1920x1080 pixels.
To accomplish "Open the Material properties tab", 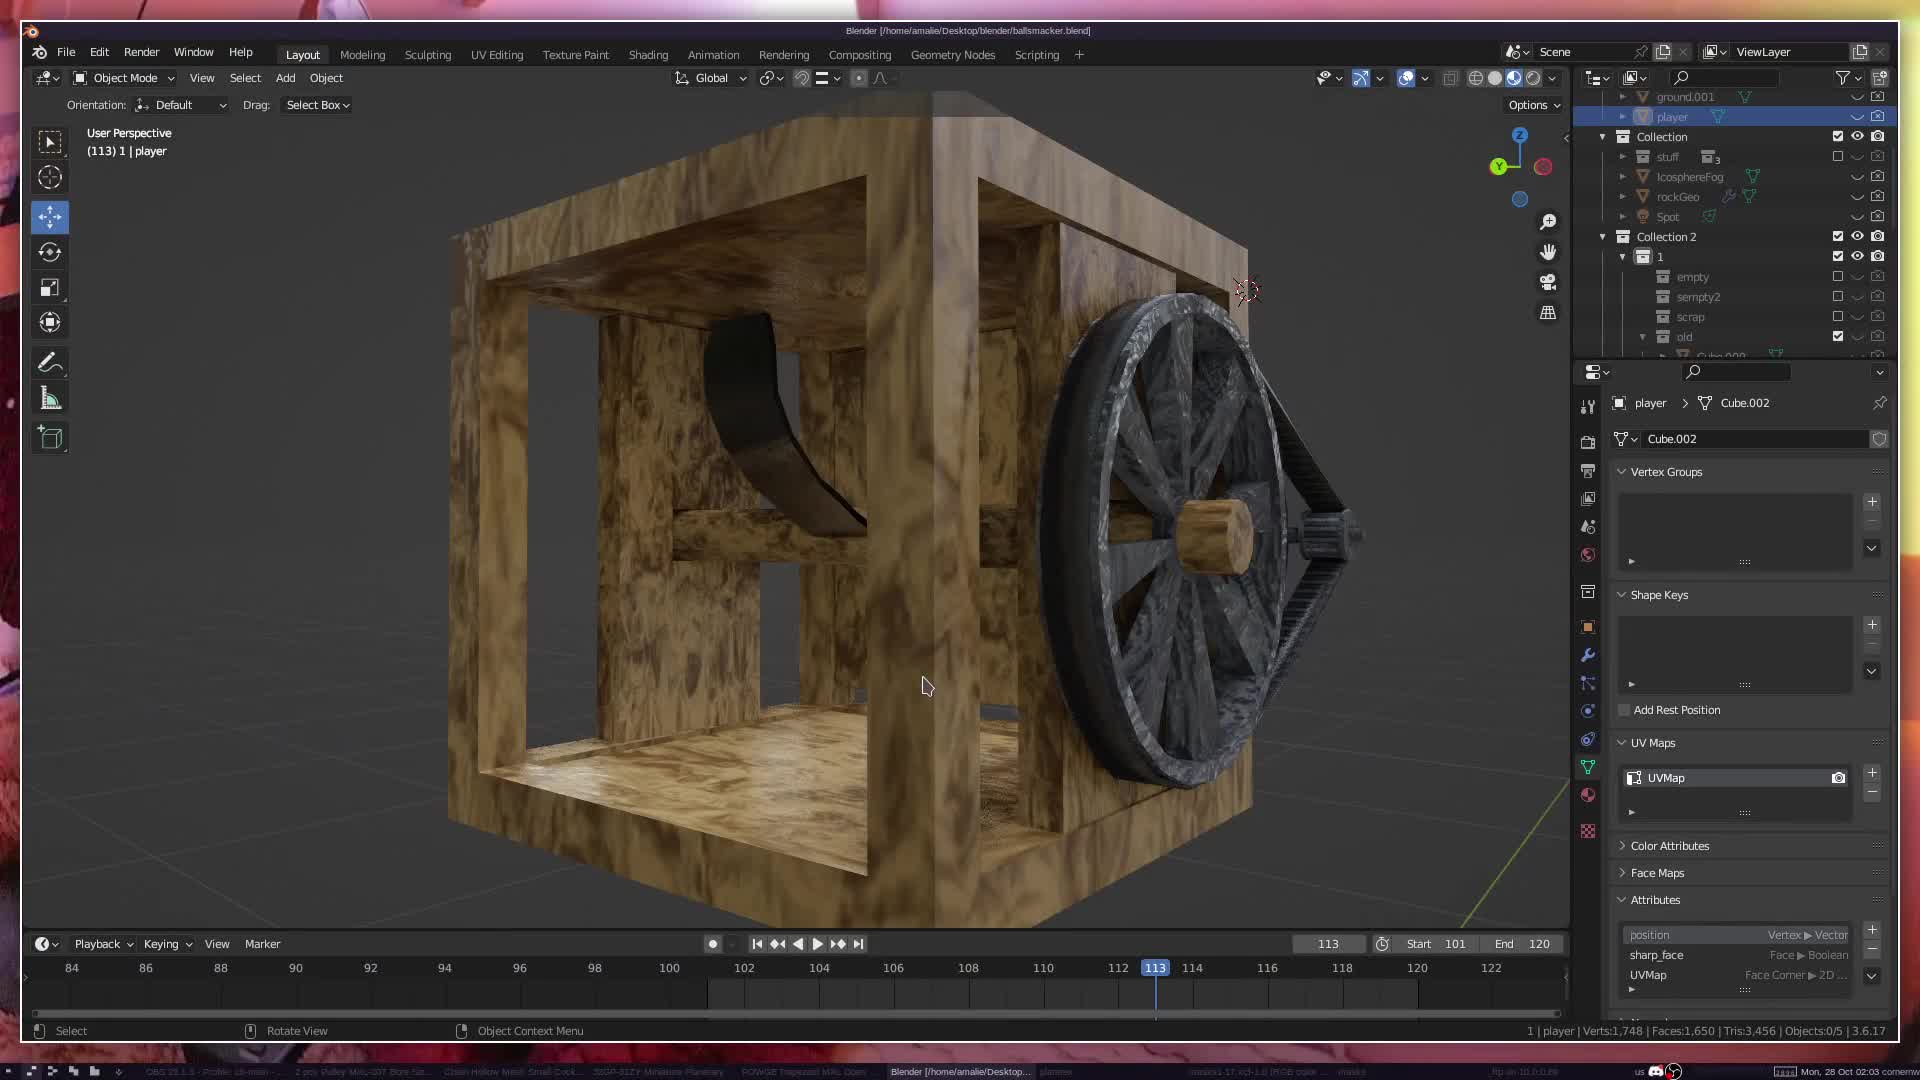I will 1588,795.
